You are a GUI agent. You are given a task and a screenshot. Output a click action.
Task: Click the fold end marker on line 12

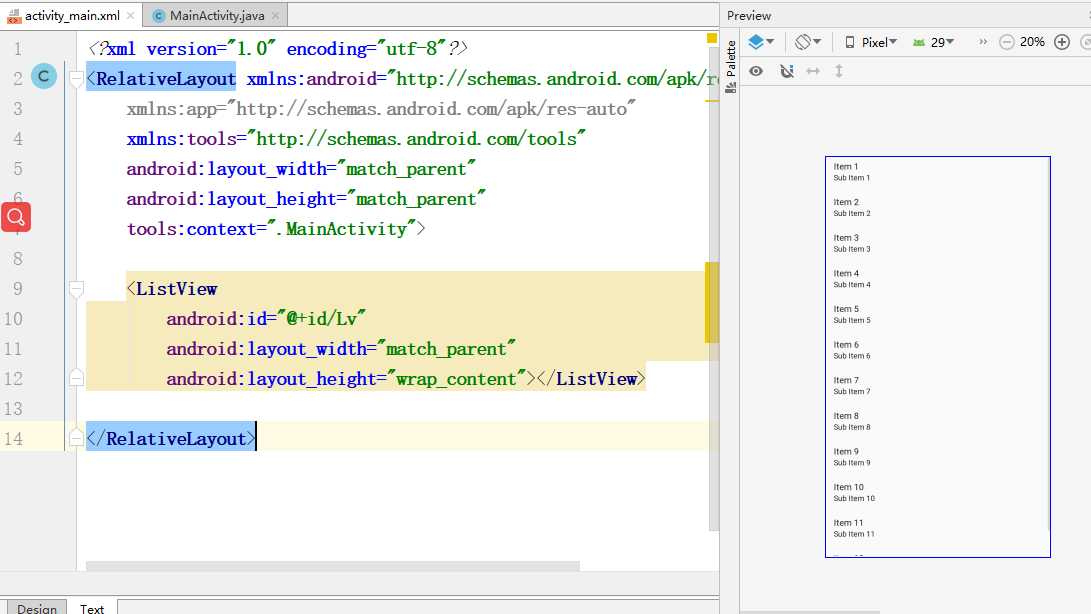77,378
